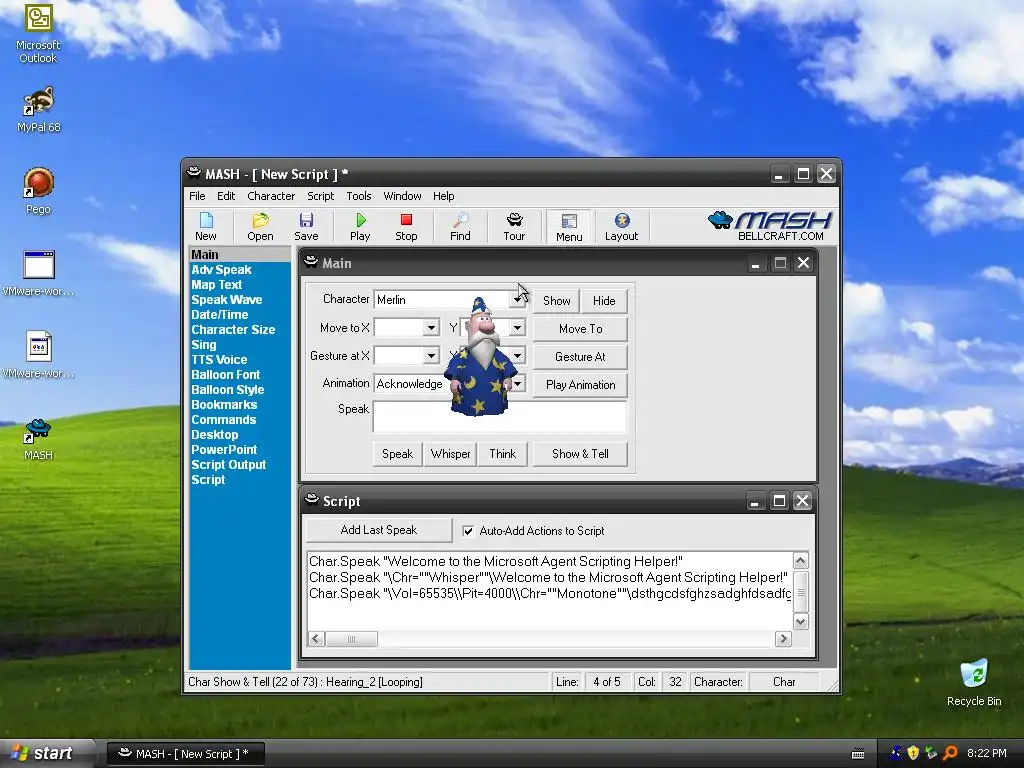Open the Character menu
This screenshot has height=768, width=1024.
coord(271,196)
